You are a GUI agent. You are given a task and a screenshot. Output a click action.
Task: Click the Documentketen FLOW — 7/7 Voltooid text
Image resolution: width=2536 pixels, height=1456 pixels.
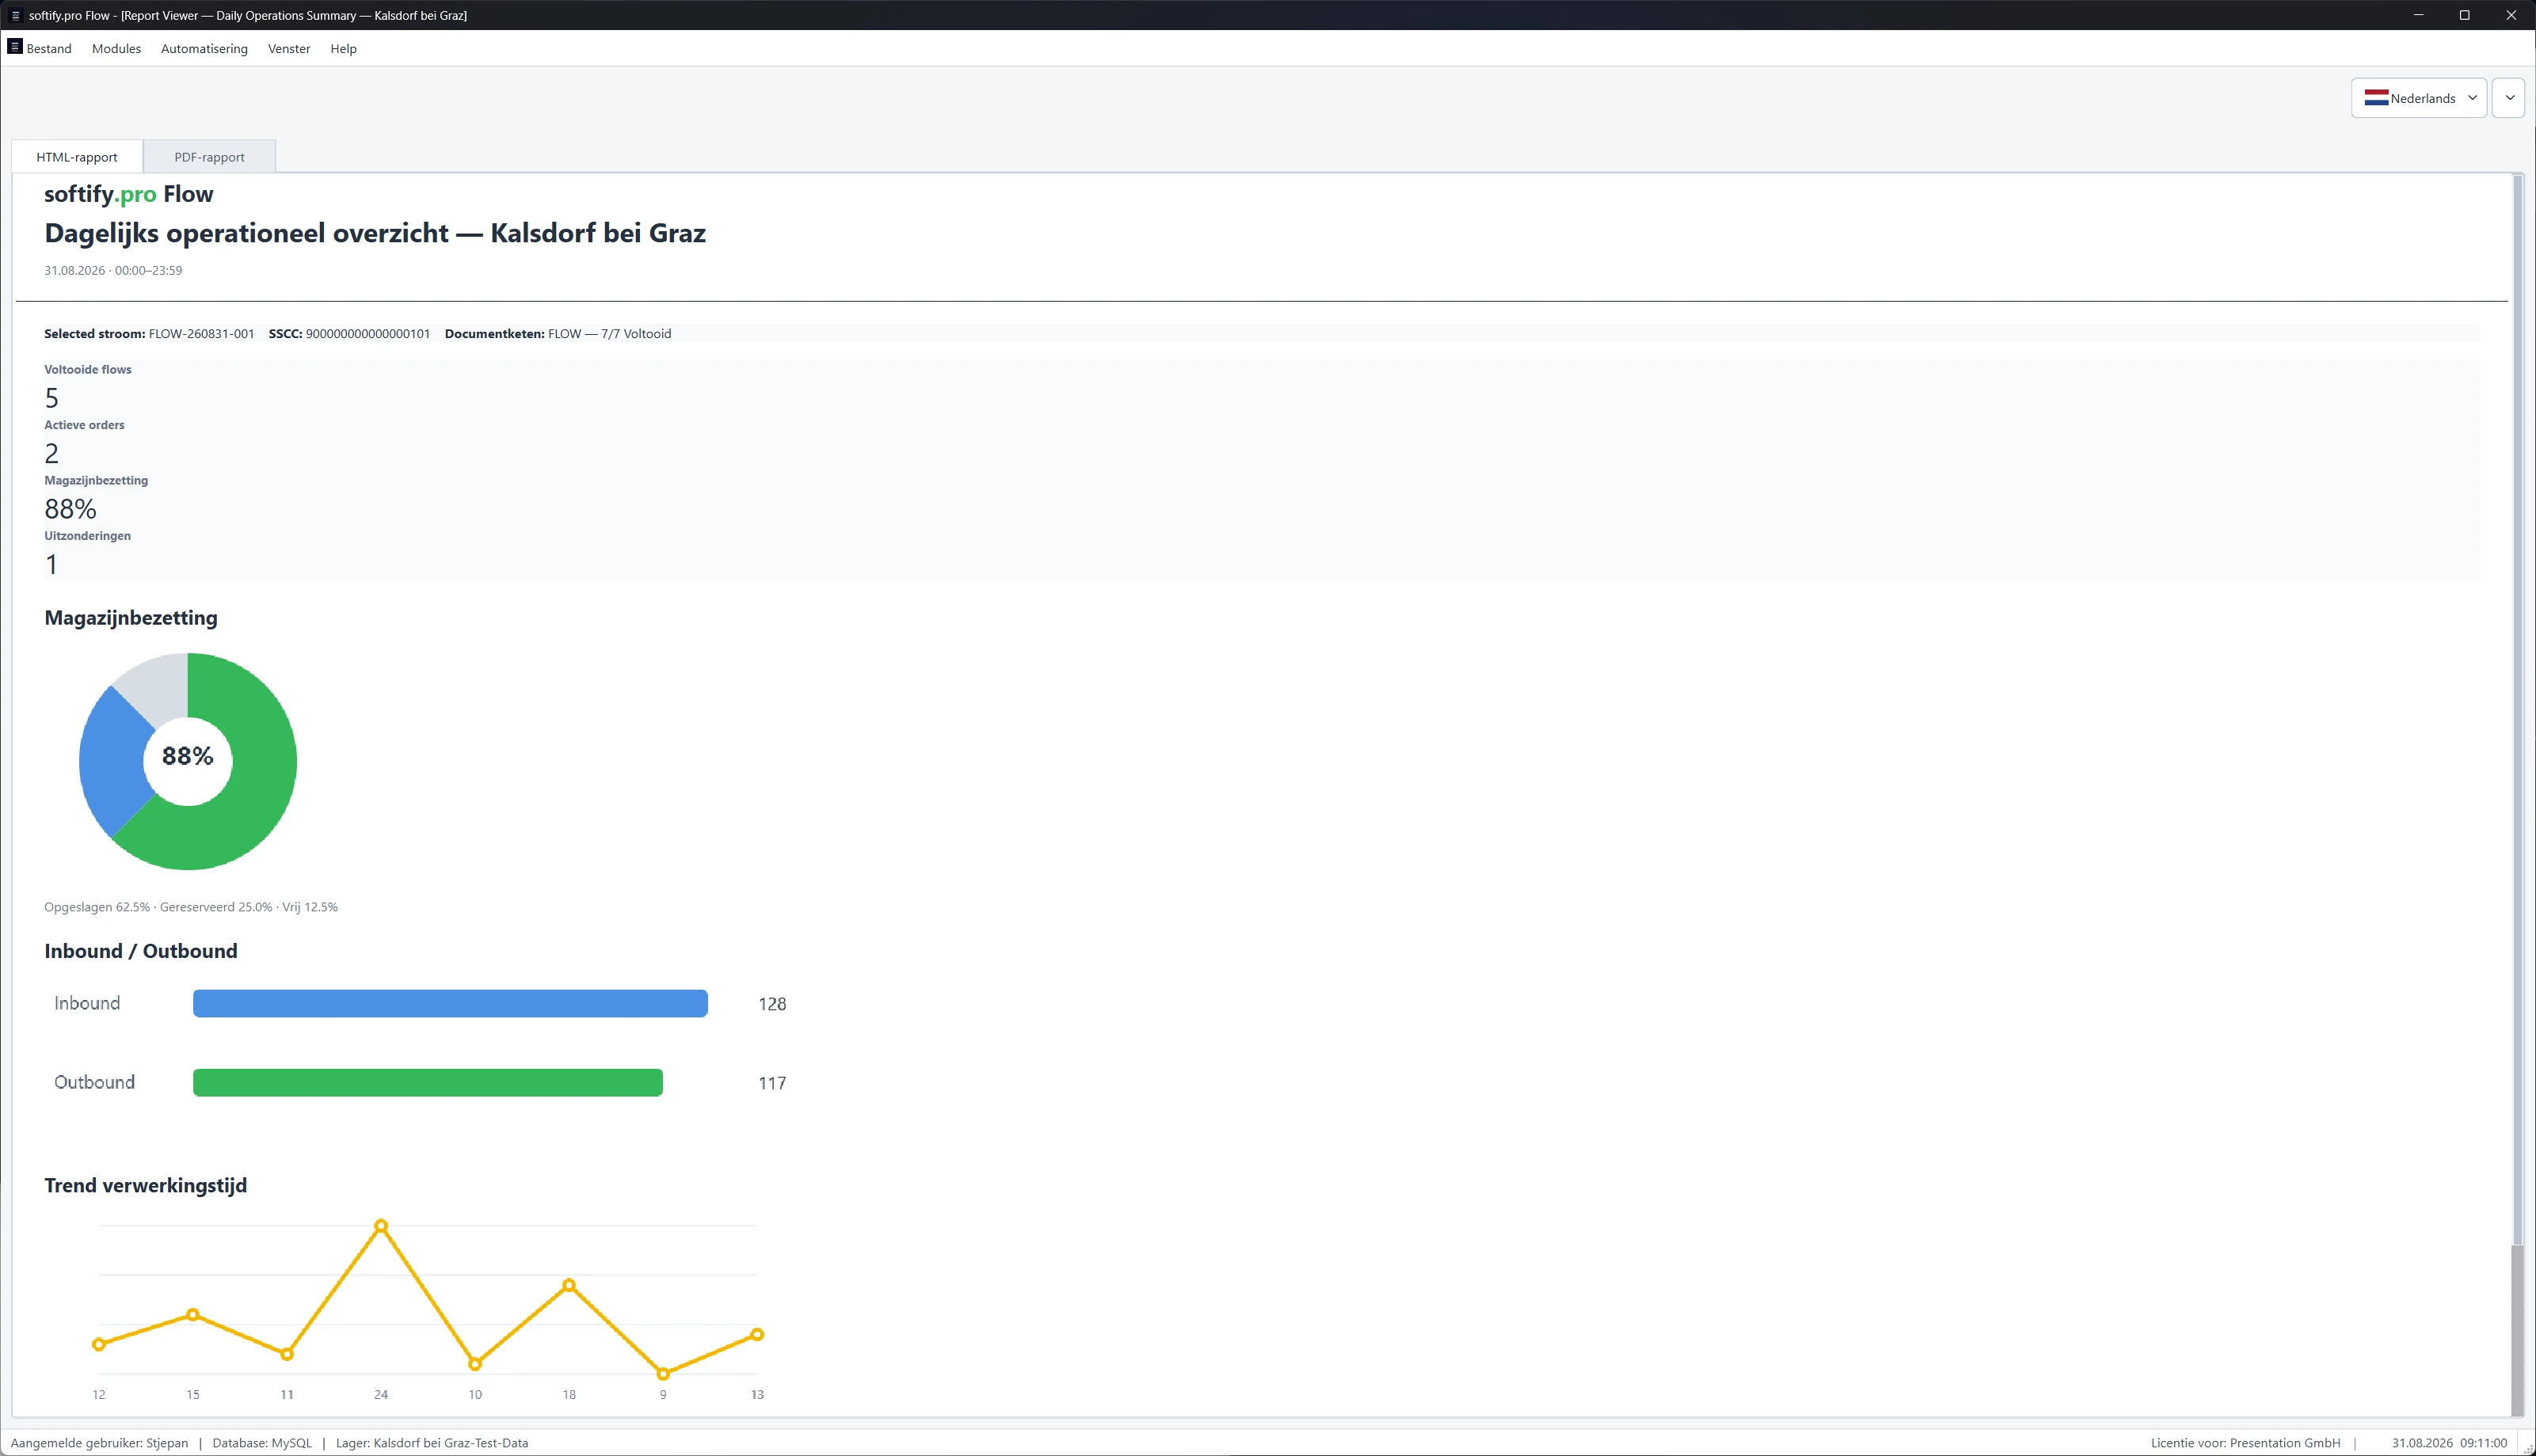click(558, 334)
